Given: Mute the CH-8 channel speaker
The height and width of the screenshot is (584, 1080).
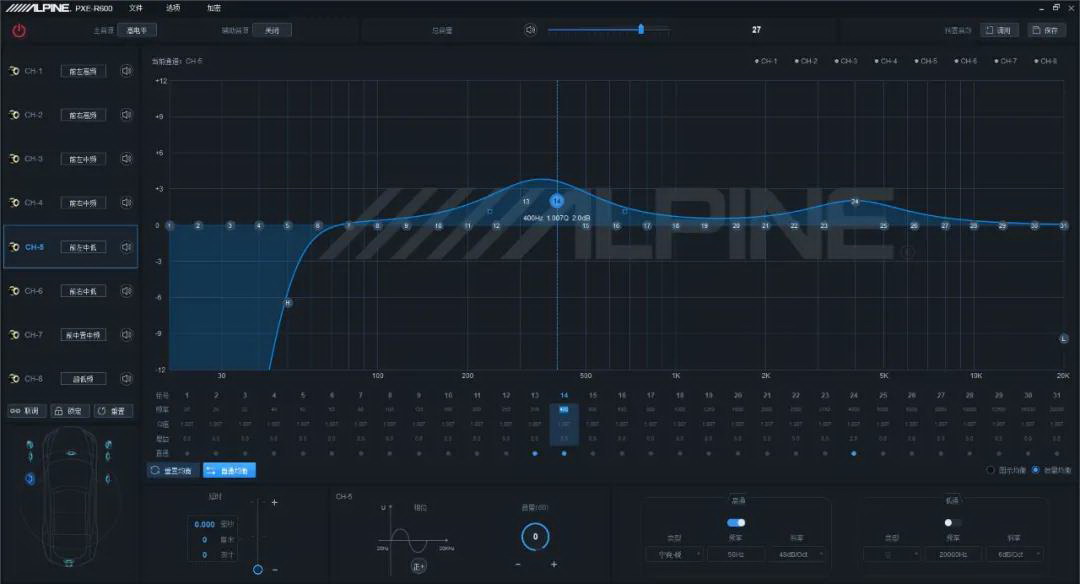Looking at the screenshot, I should coord(126,378).
